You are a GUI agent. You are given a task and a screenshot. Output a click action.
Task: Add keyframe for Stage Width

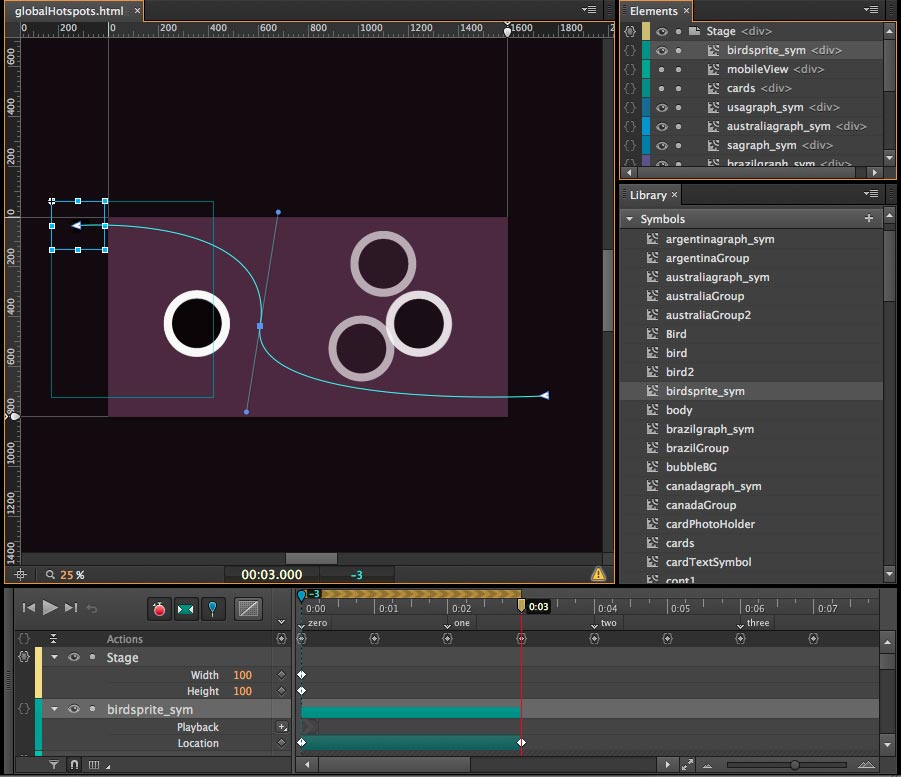pyautogui.click(x=282, y=675)
